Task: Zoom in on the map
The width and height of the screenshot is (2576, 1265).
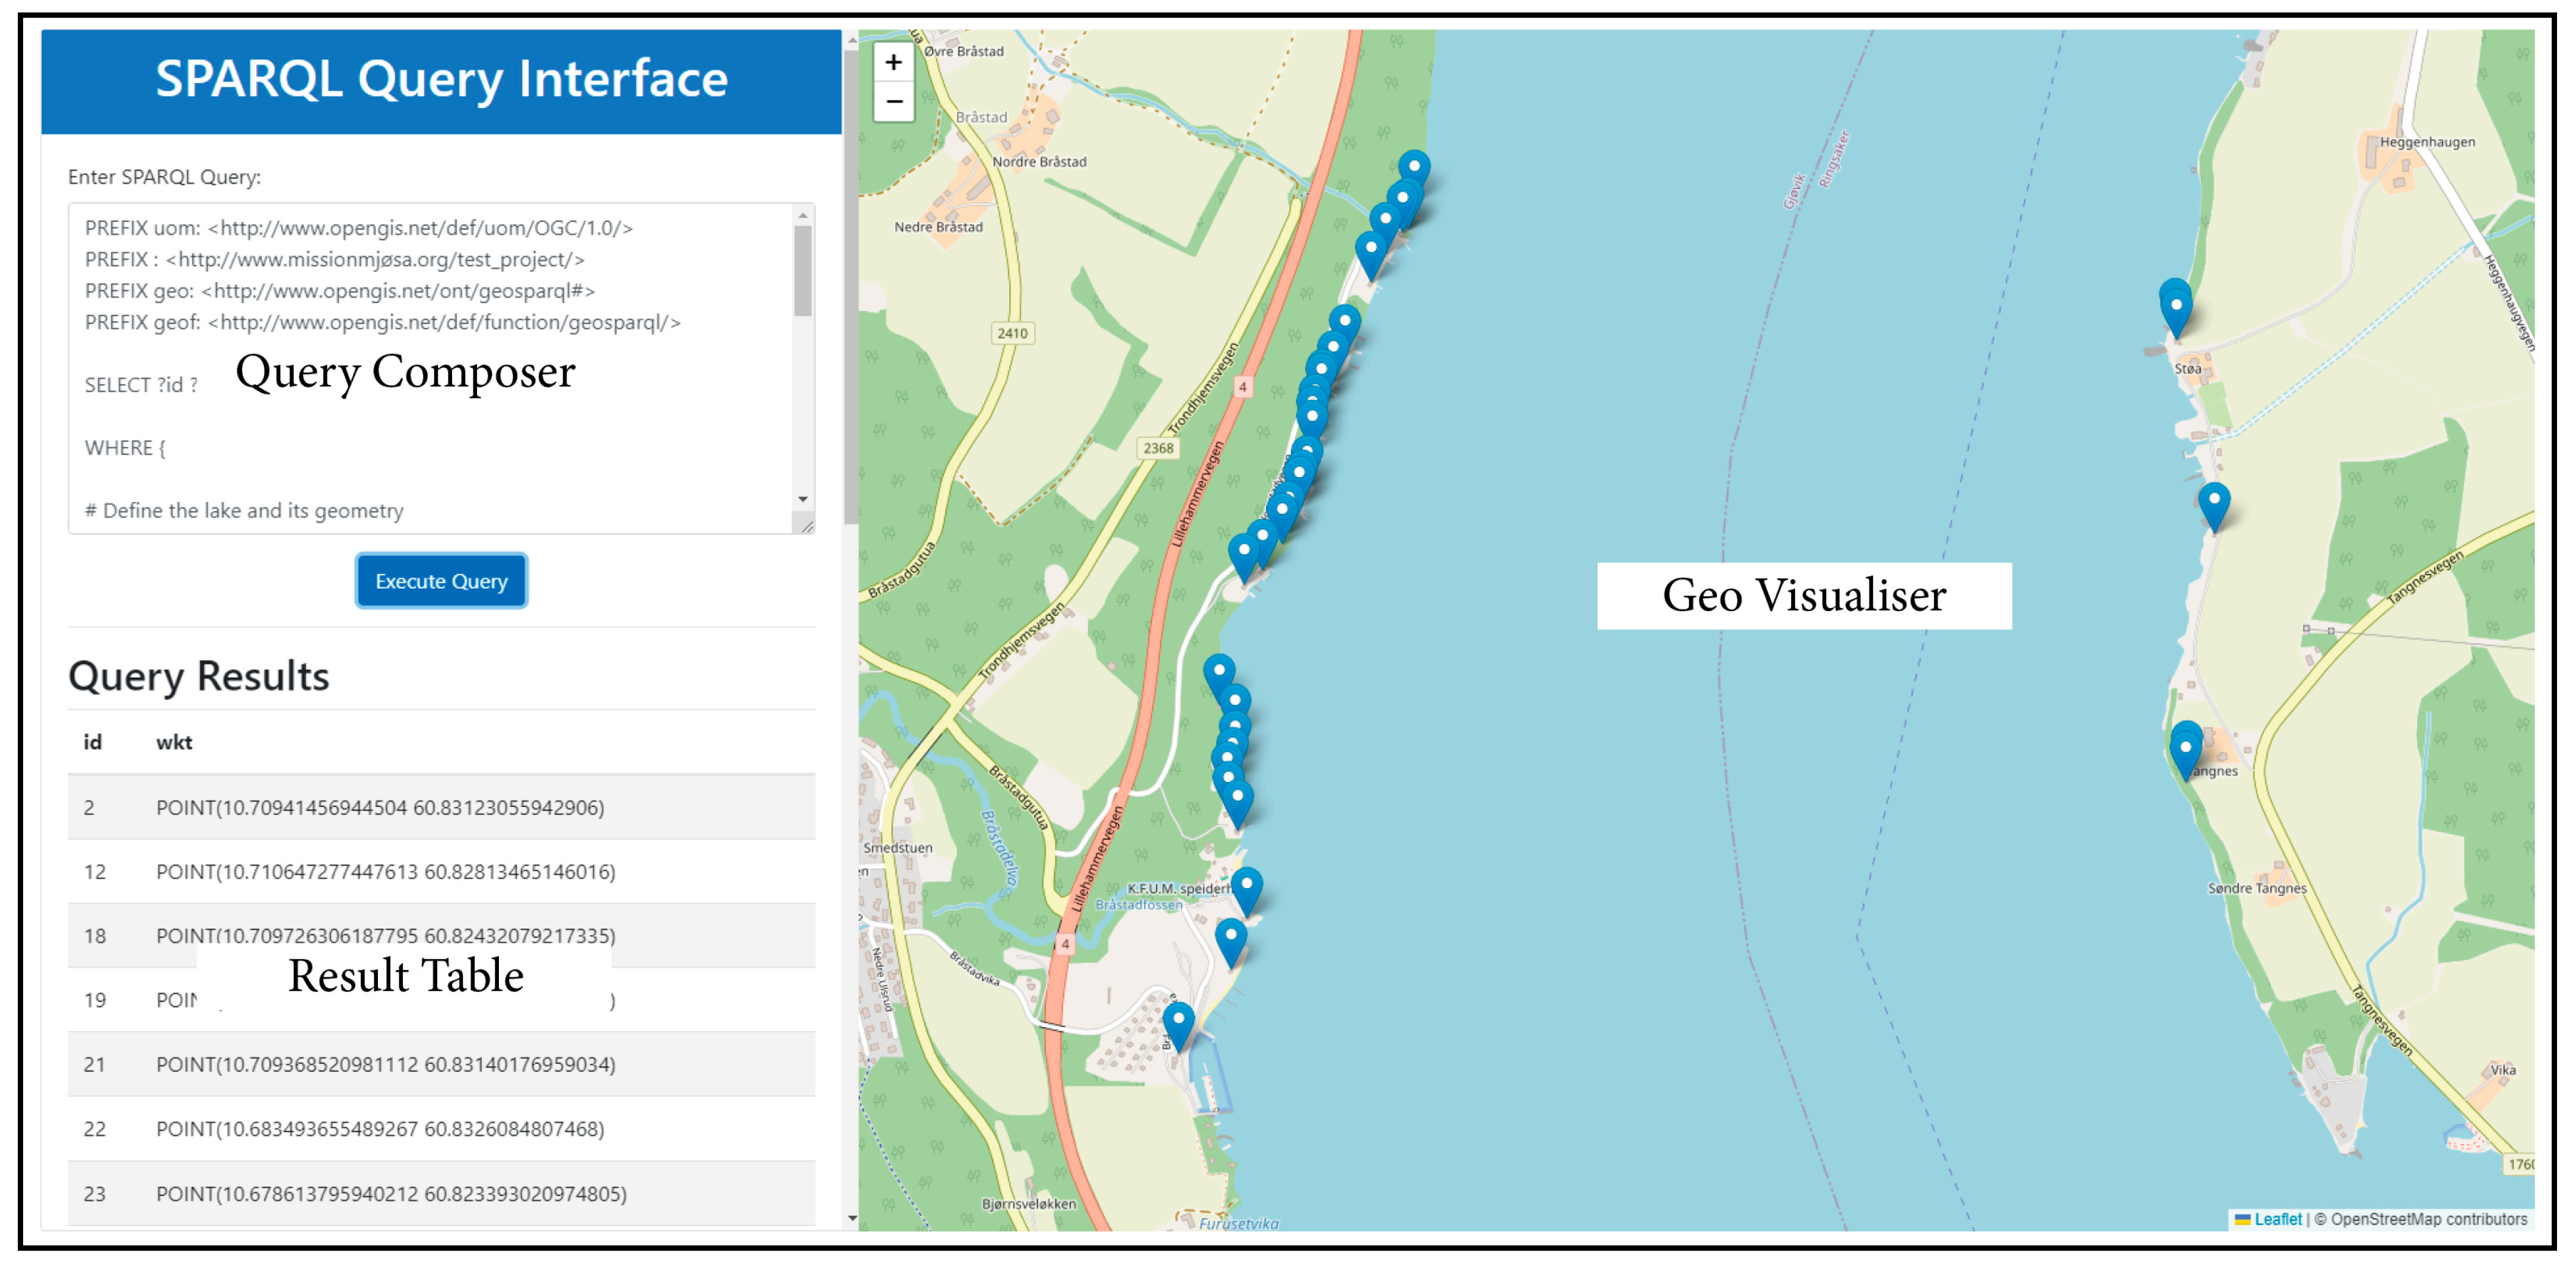Action: (x=893, y=63)
